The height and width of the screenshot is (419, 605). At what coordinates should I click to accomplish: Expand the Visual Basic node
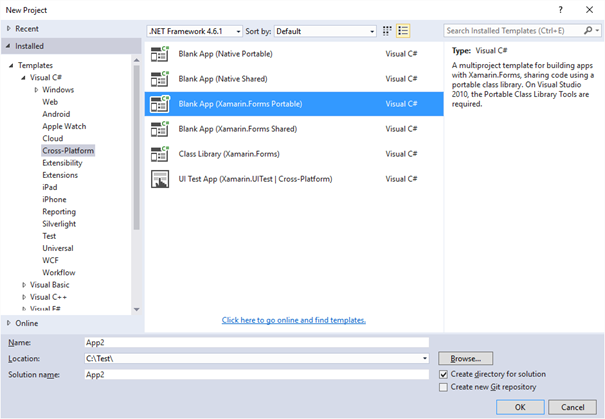(24, 285)
